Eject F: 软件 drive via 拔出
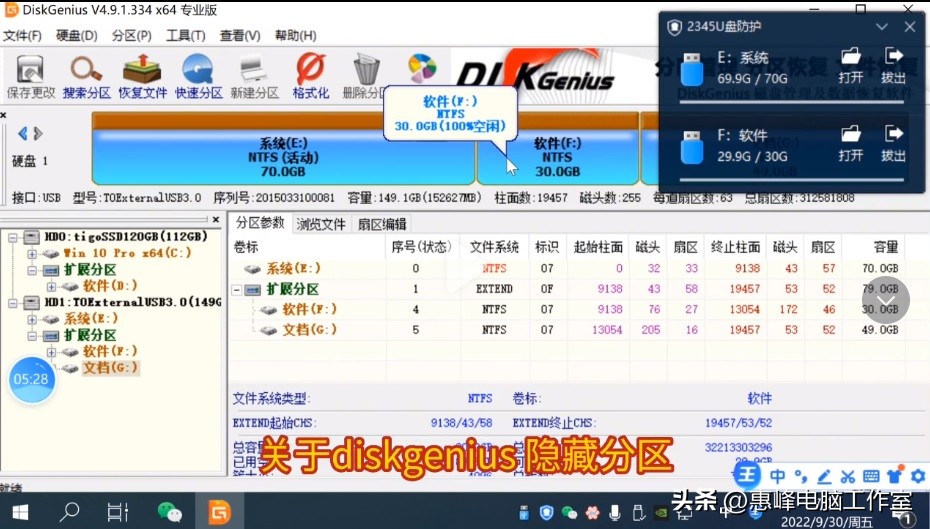Image resolution: width=930 pixels, height=529 pixels. pyautogui.click(x=893, y=144)
